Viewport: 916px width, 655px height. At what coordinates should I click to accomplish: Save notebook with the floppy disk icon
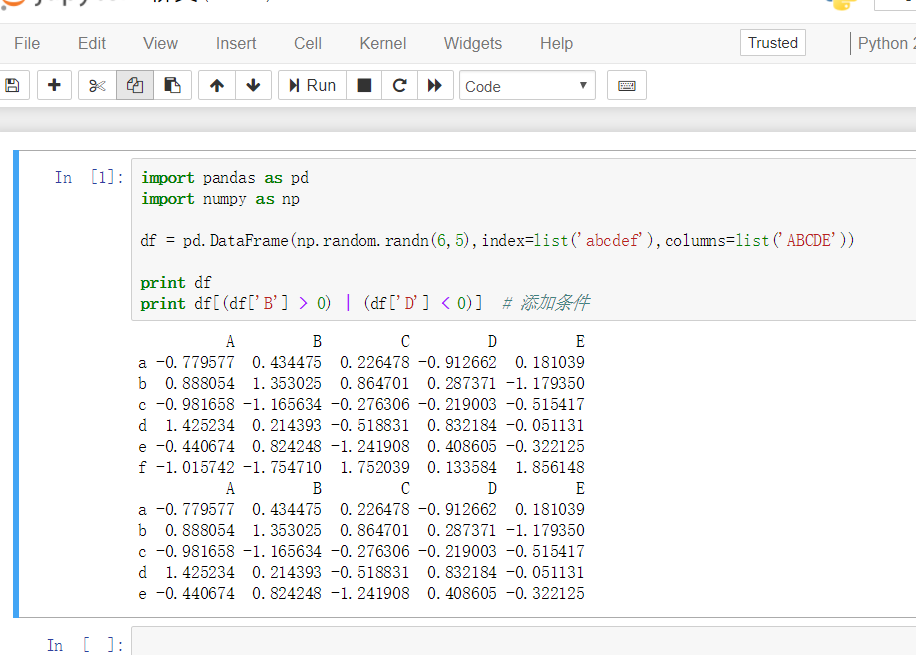[x=13, y=85]
